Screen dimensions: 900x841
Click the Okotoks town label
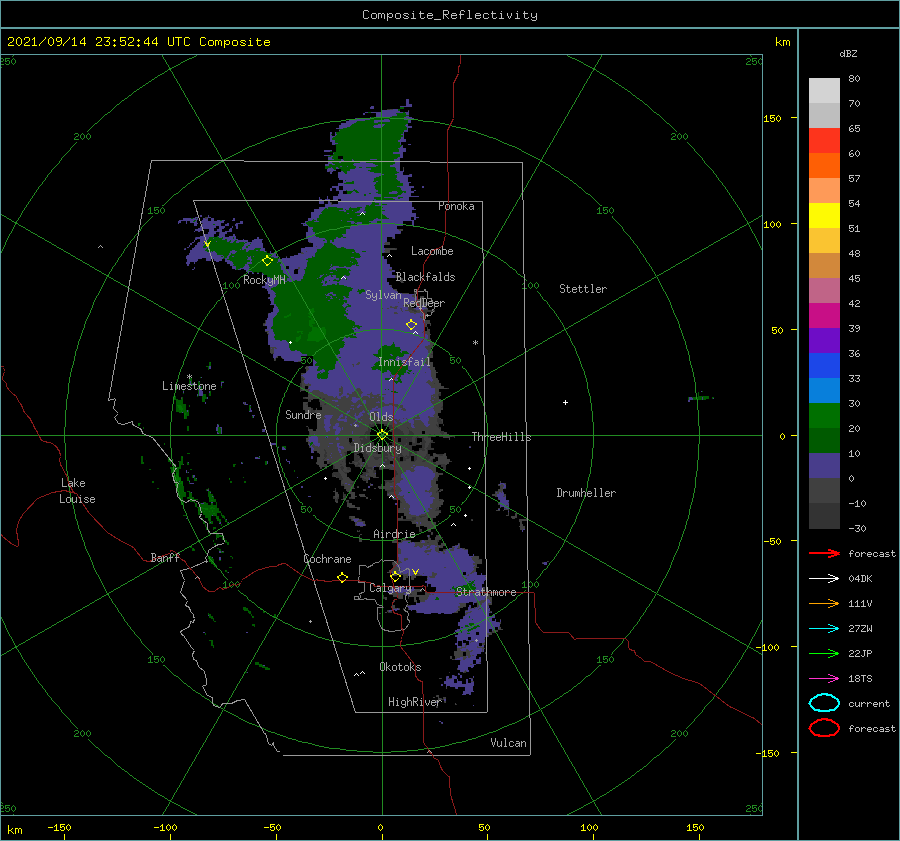coord(400,667)
